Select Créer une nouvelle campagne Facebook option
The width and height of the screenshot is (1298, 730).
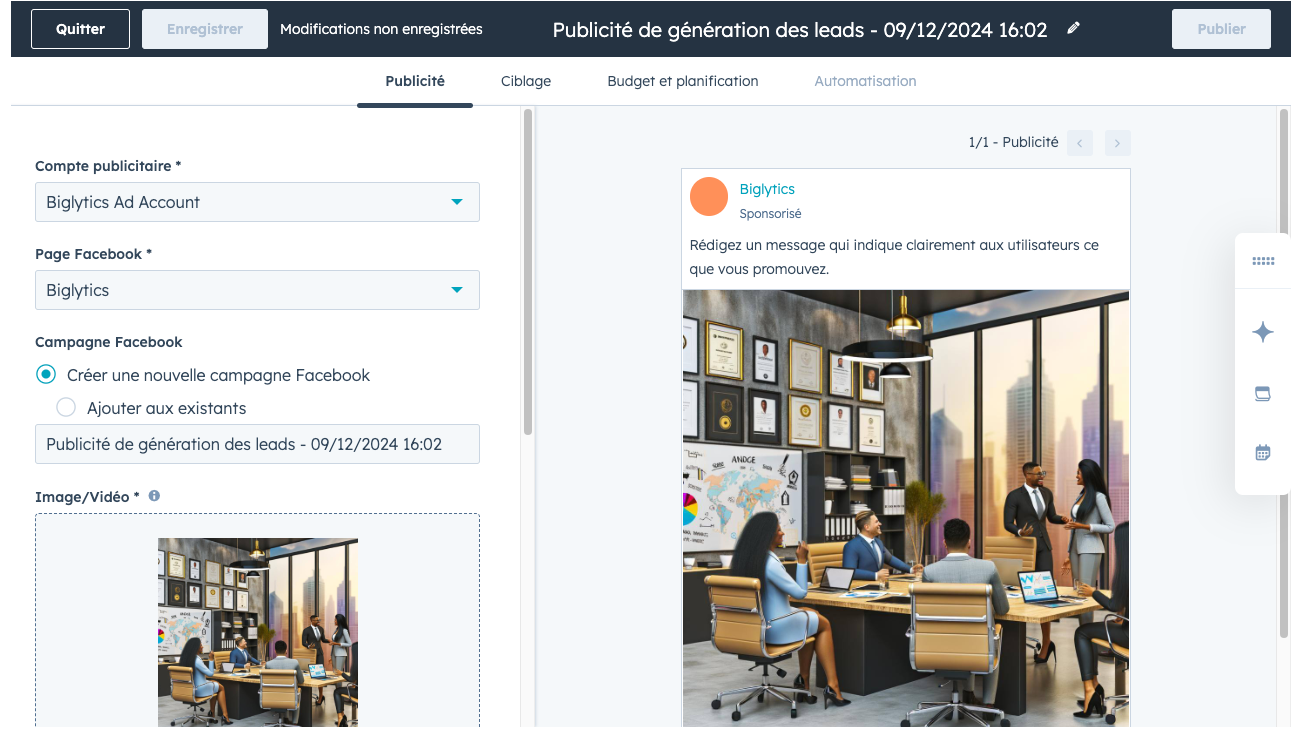coord(45,375)
